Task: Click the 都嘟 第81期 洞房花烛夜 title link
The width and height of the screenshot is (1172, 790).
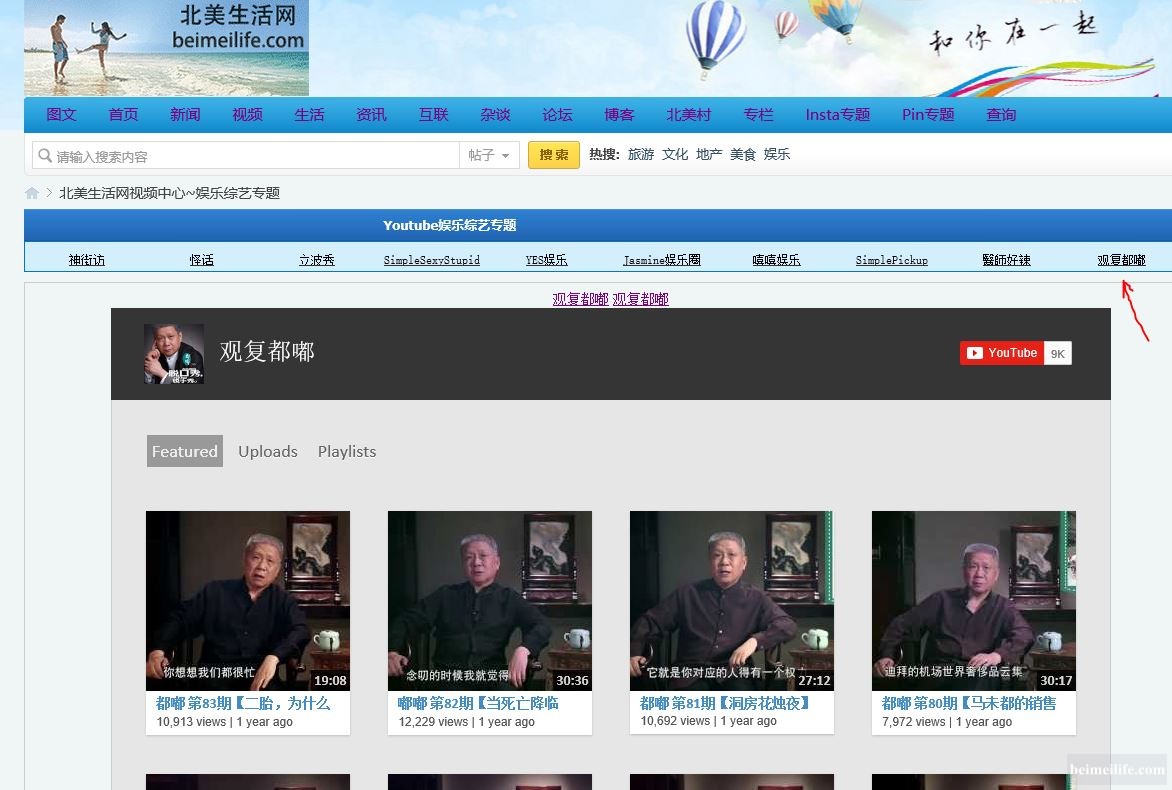Action: (724, 703)
